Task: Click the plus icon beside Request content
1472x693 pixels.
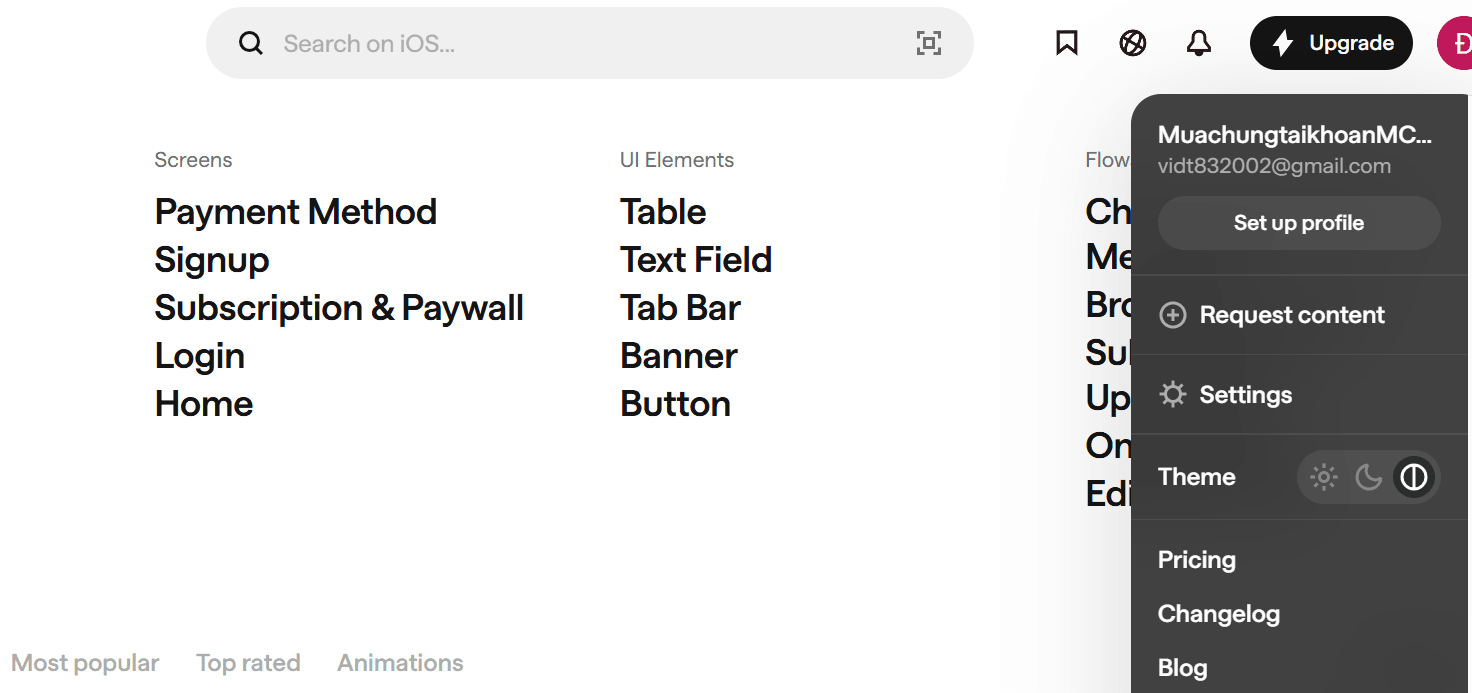Action: coord(1172,315)
